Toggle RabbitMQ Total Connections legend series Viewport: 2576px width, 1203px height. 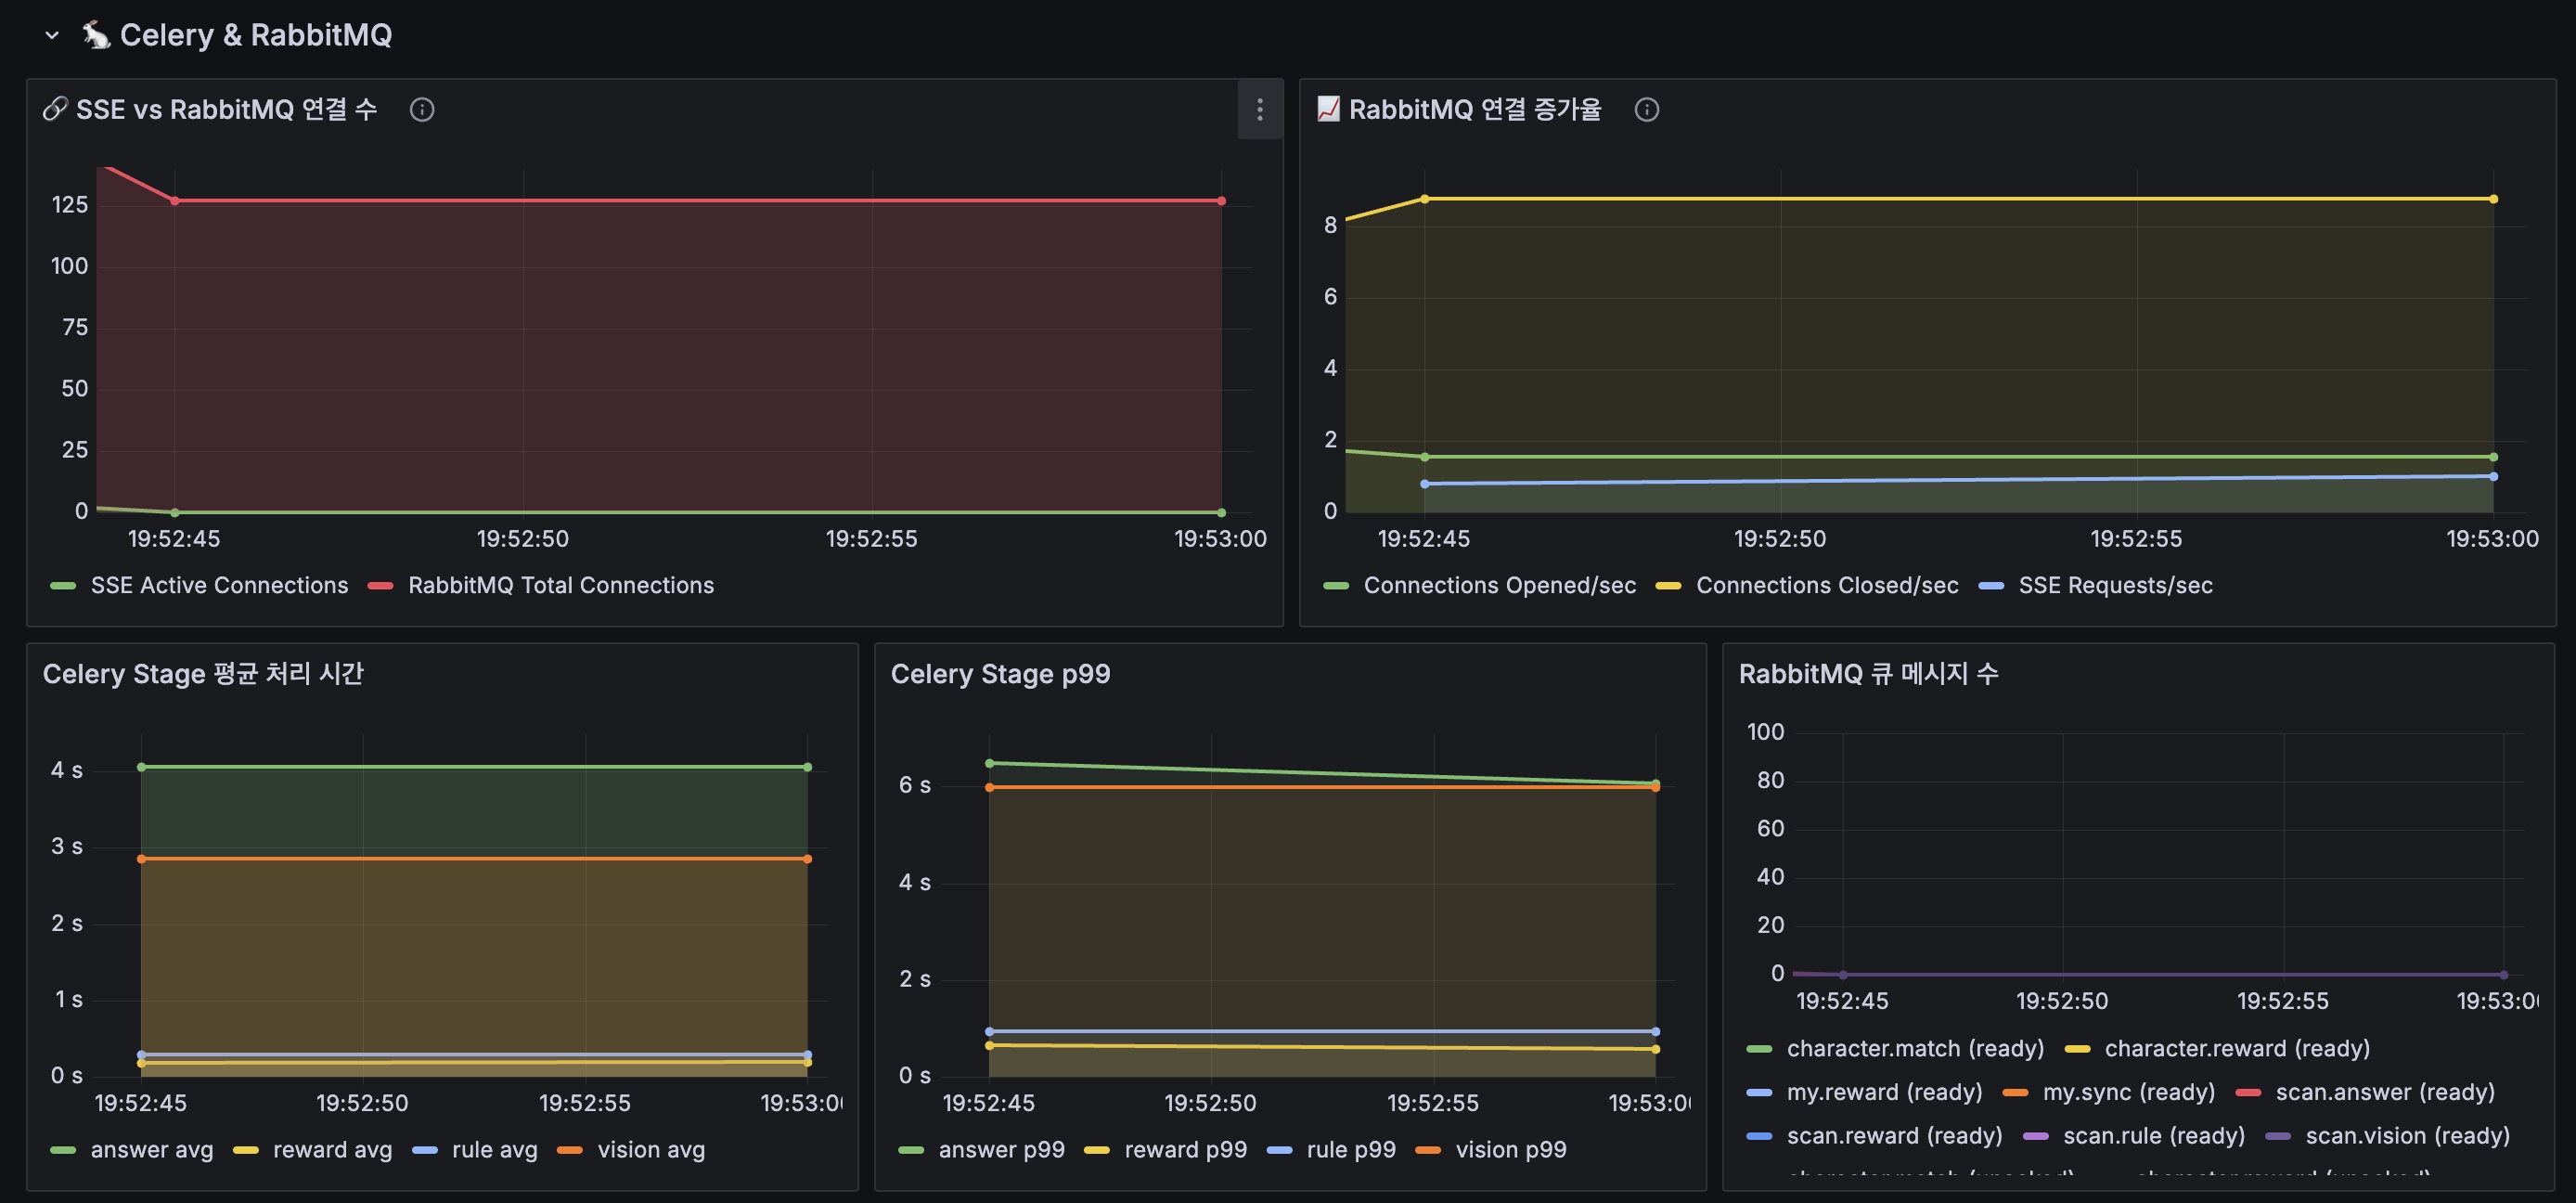(560, 586)
